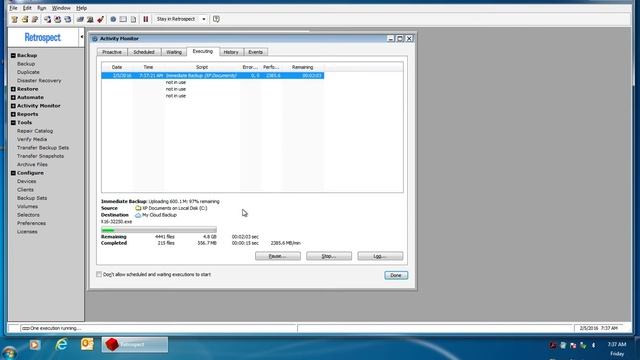The image size is (640, 360).
Task: Collapse the Configure tree section
Action: tap(13, 173)
